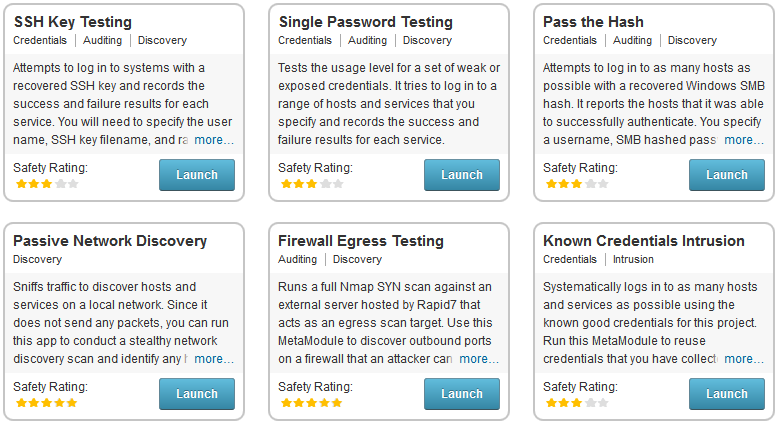The width and height of the screenshot is (780, 425).
Task: Select Intrusion tag under Known Credentials Intrusion
Action: [633, 260]
